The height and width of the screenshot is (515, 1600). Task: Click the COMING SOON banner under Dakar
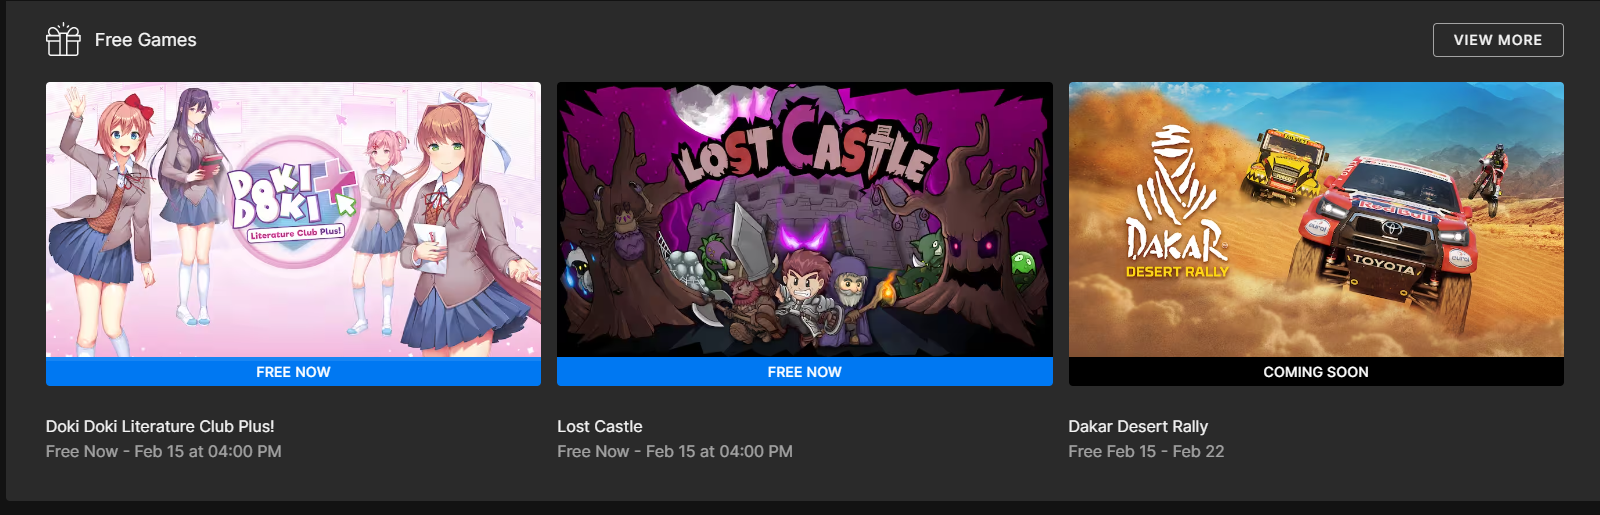coord(1316,372)
